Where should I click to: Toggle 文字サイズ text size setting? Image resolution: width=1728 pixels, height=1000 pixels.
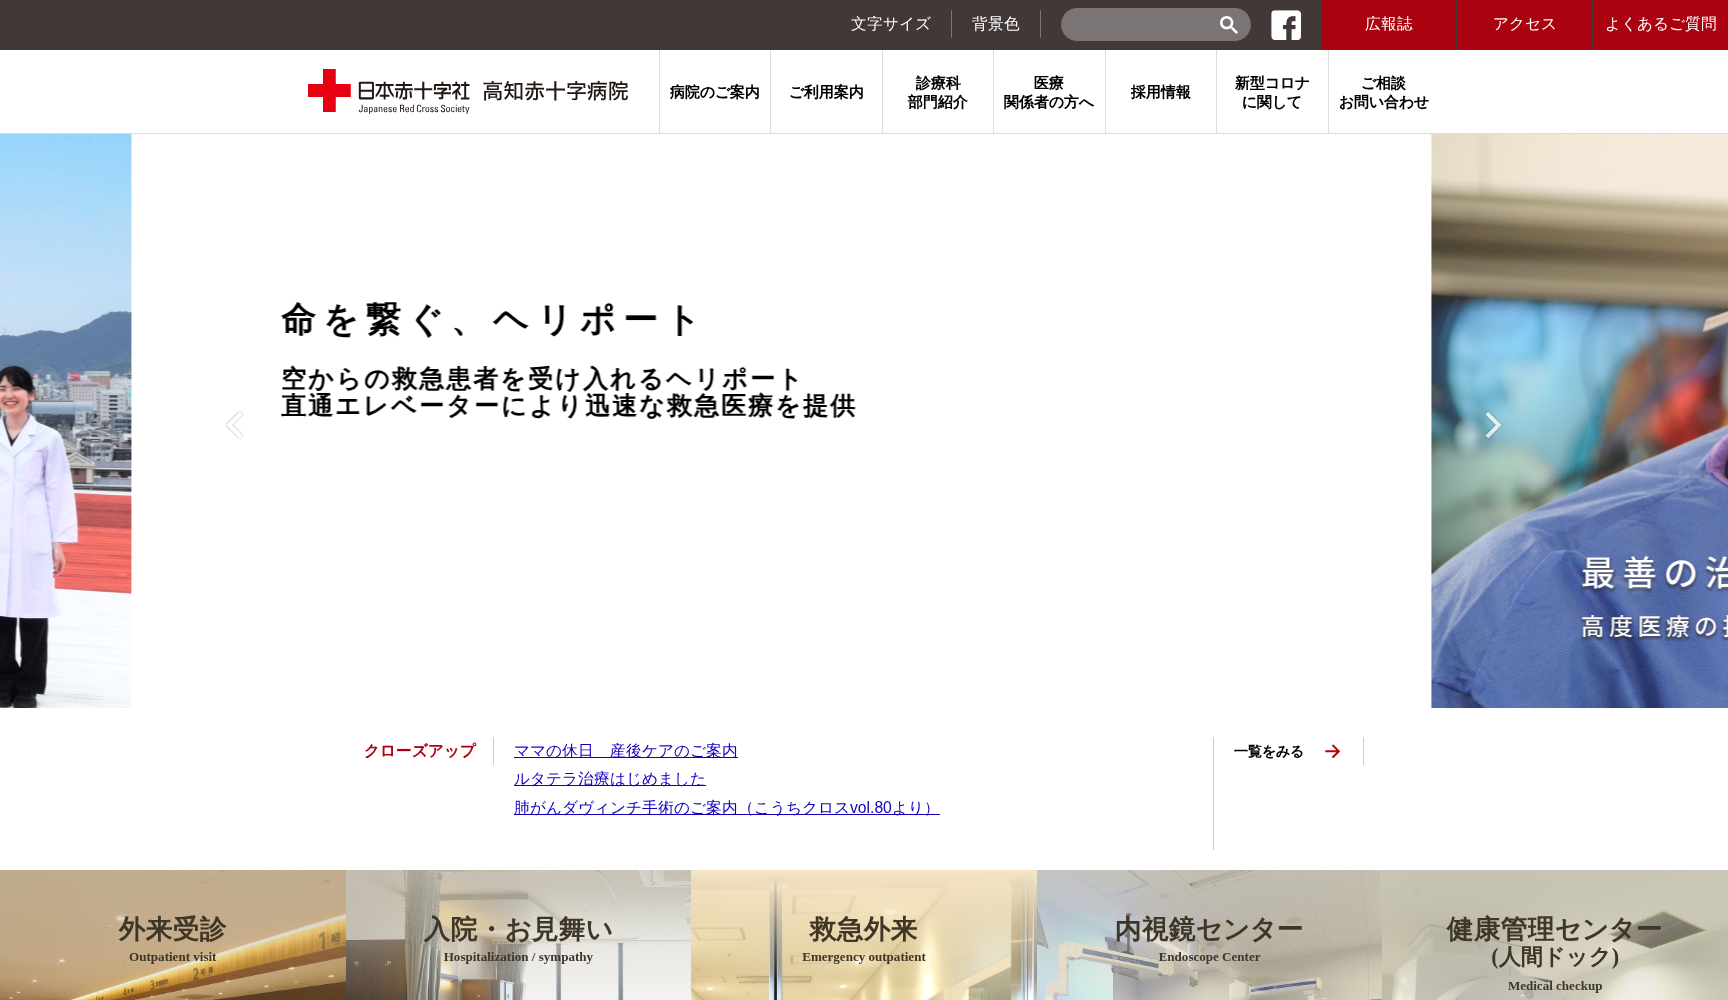[x=889, y=24]
